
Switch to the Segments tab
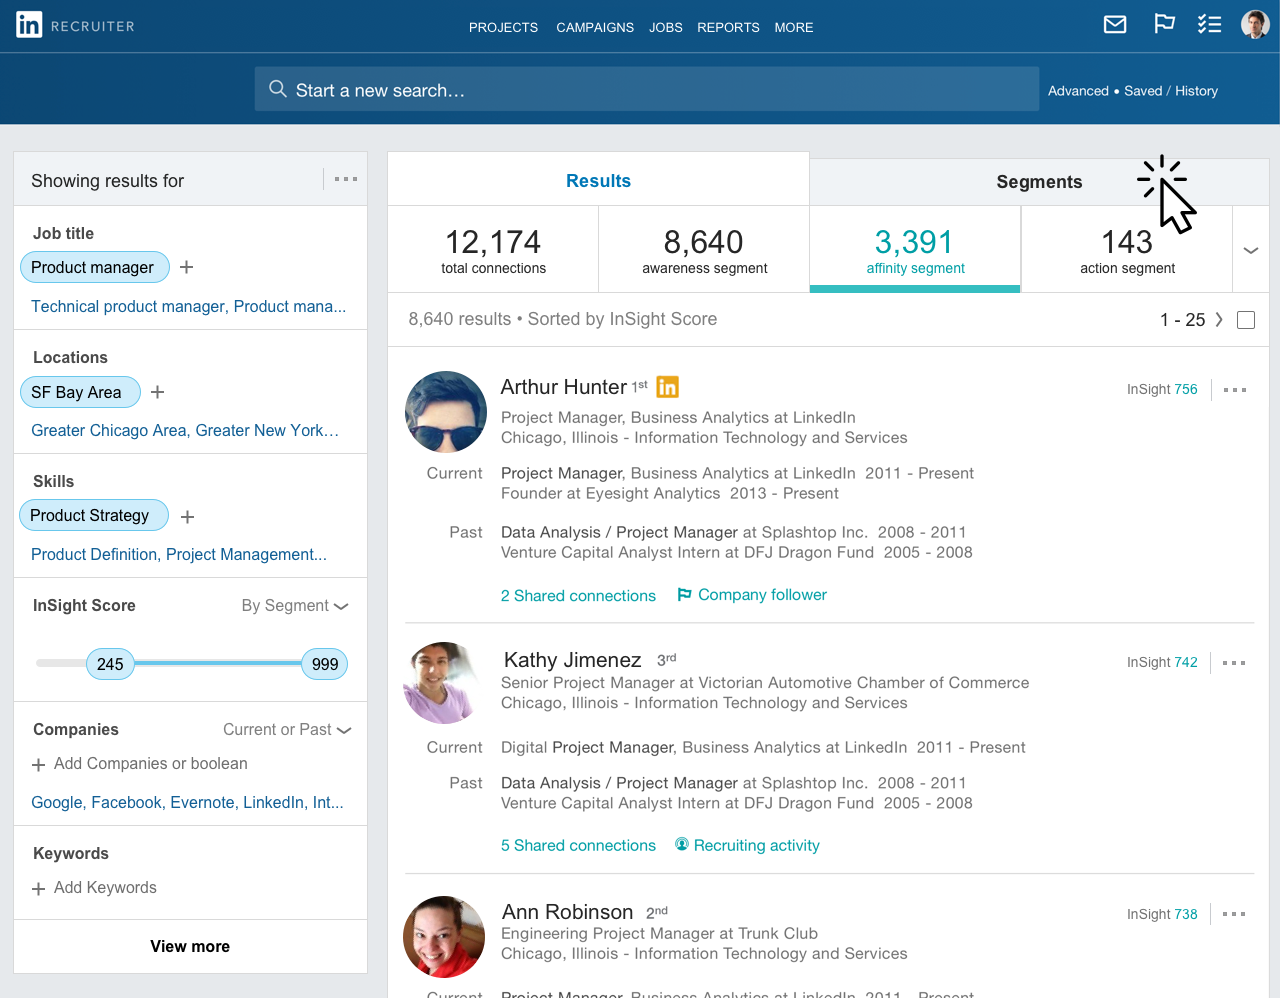[1039, 182]
